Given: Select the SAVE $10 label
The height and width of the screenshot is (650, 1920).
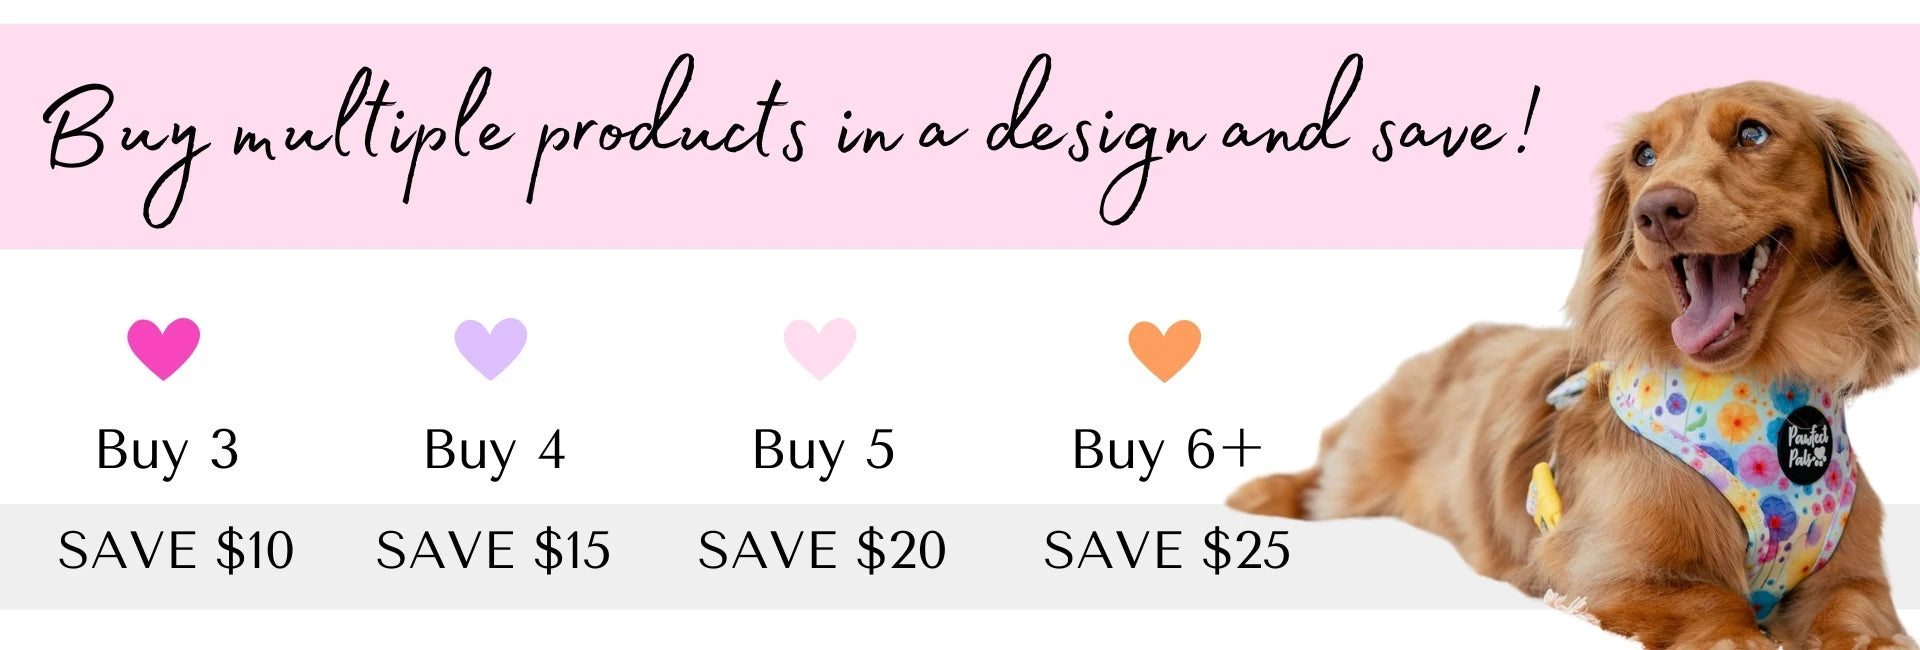Looking at the screenshot, I should click(x=176, y=551).
